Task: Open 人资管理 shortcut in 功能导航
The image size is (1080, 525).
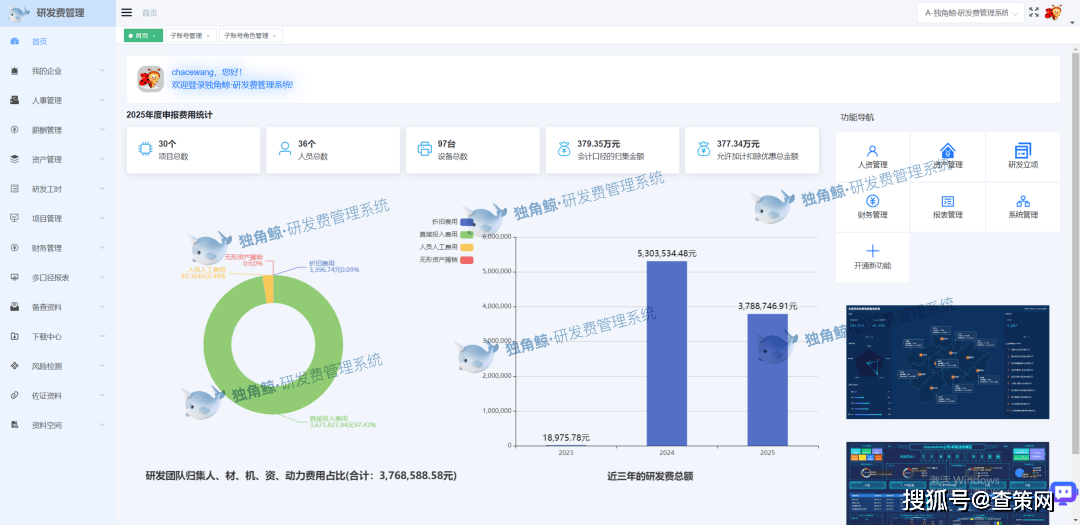Action: [x=872, y=151]
